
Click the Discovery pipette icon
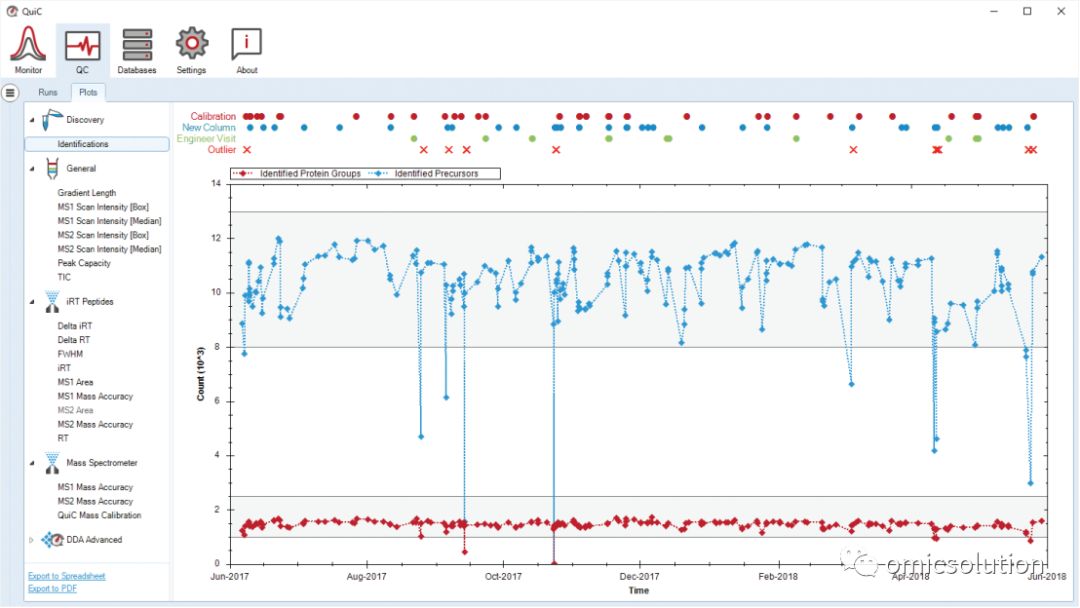(52, 120)
